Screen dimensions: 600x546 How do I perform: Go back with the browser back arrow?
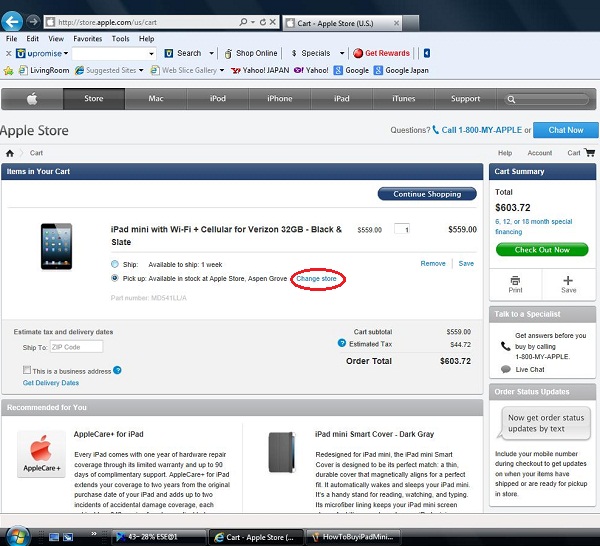[x=12, y=21]
